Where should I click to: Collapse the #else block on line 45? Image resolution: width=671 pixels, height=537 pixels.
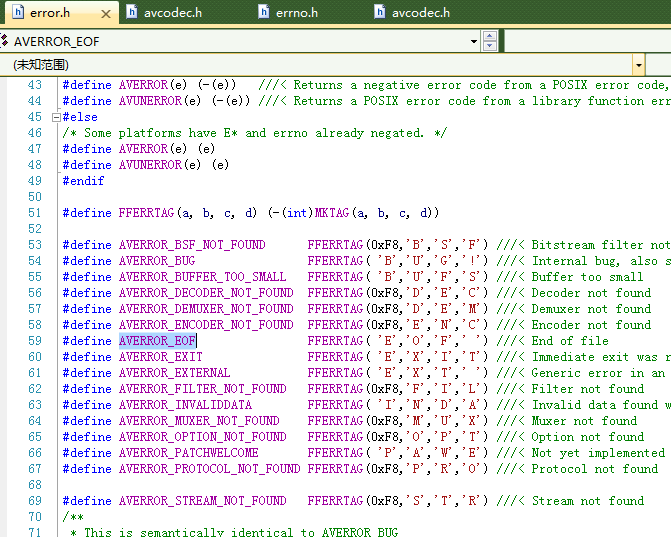[x=56, y=117]
